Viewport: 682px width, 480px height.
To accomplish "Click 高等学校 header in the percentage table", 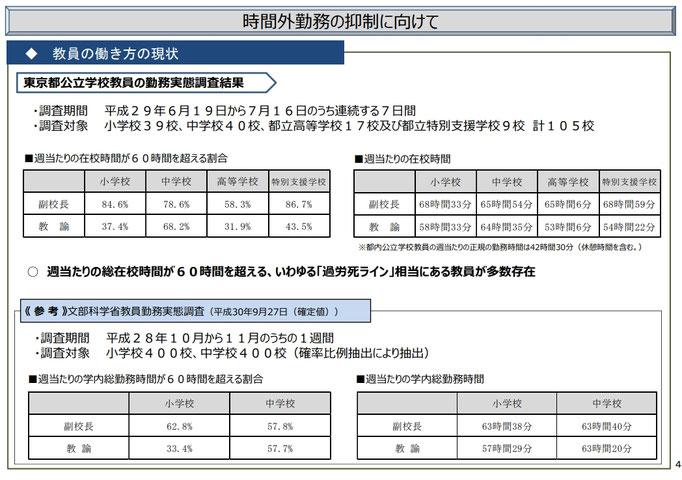I will coord(237,181).
